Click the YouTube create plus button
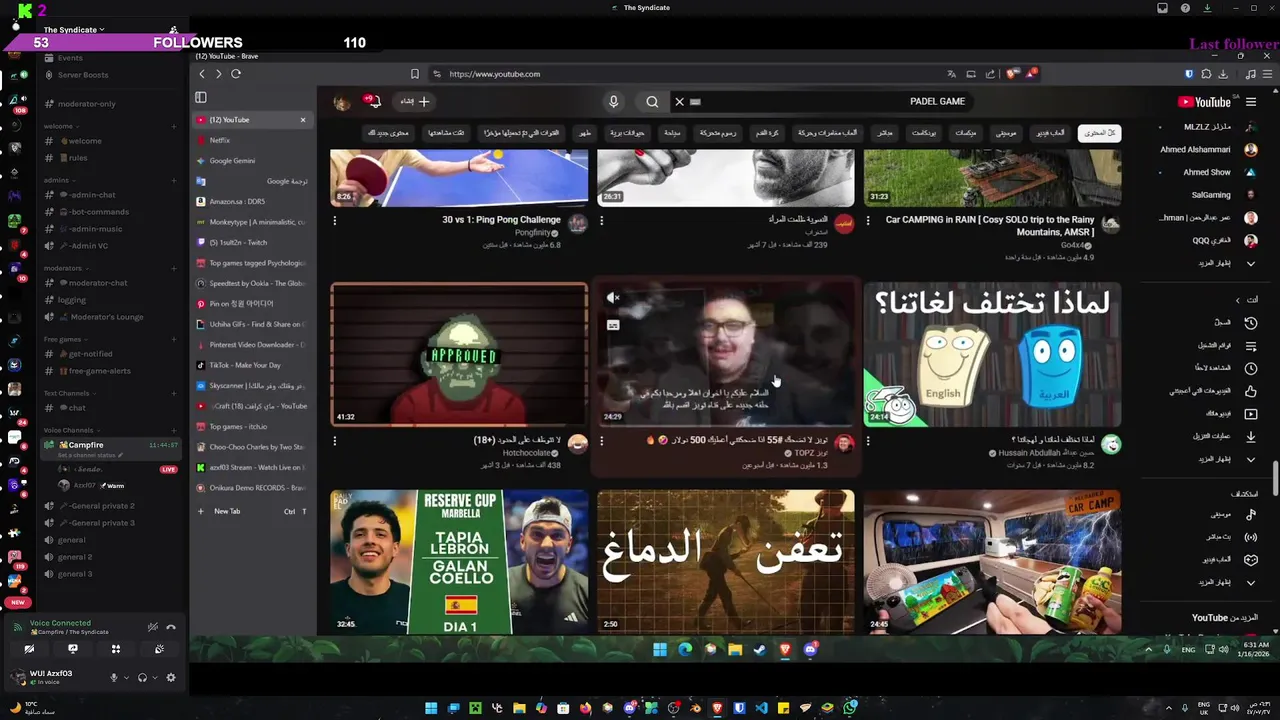 [x=415, y=101]
